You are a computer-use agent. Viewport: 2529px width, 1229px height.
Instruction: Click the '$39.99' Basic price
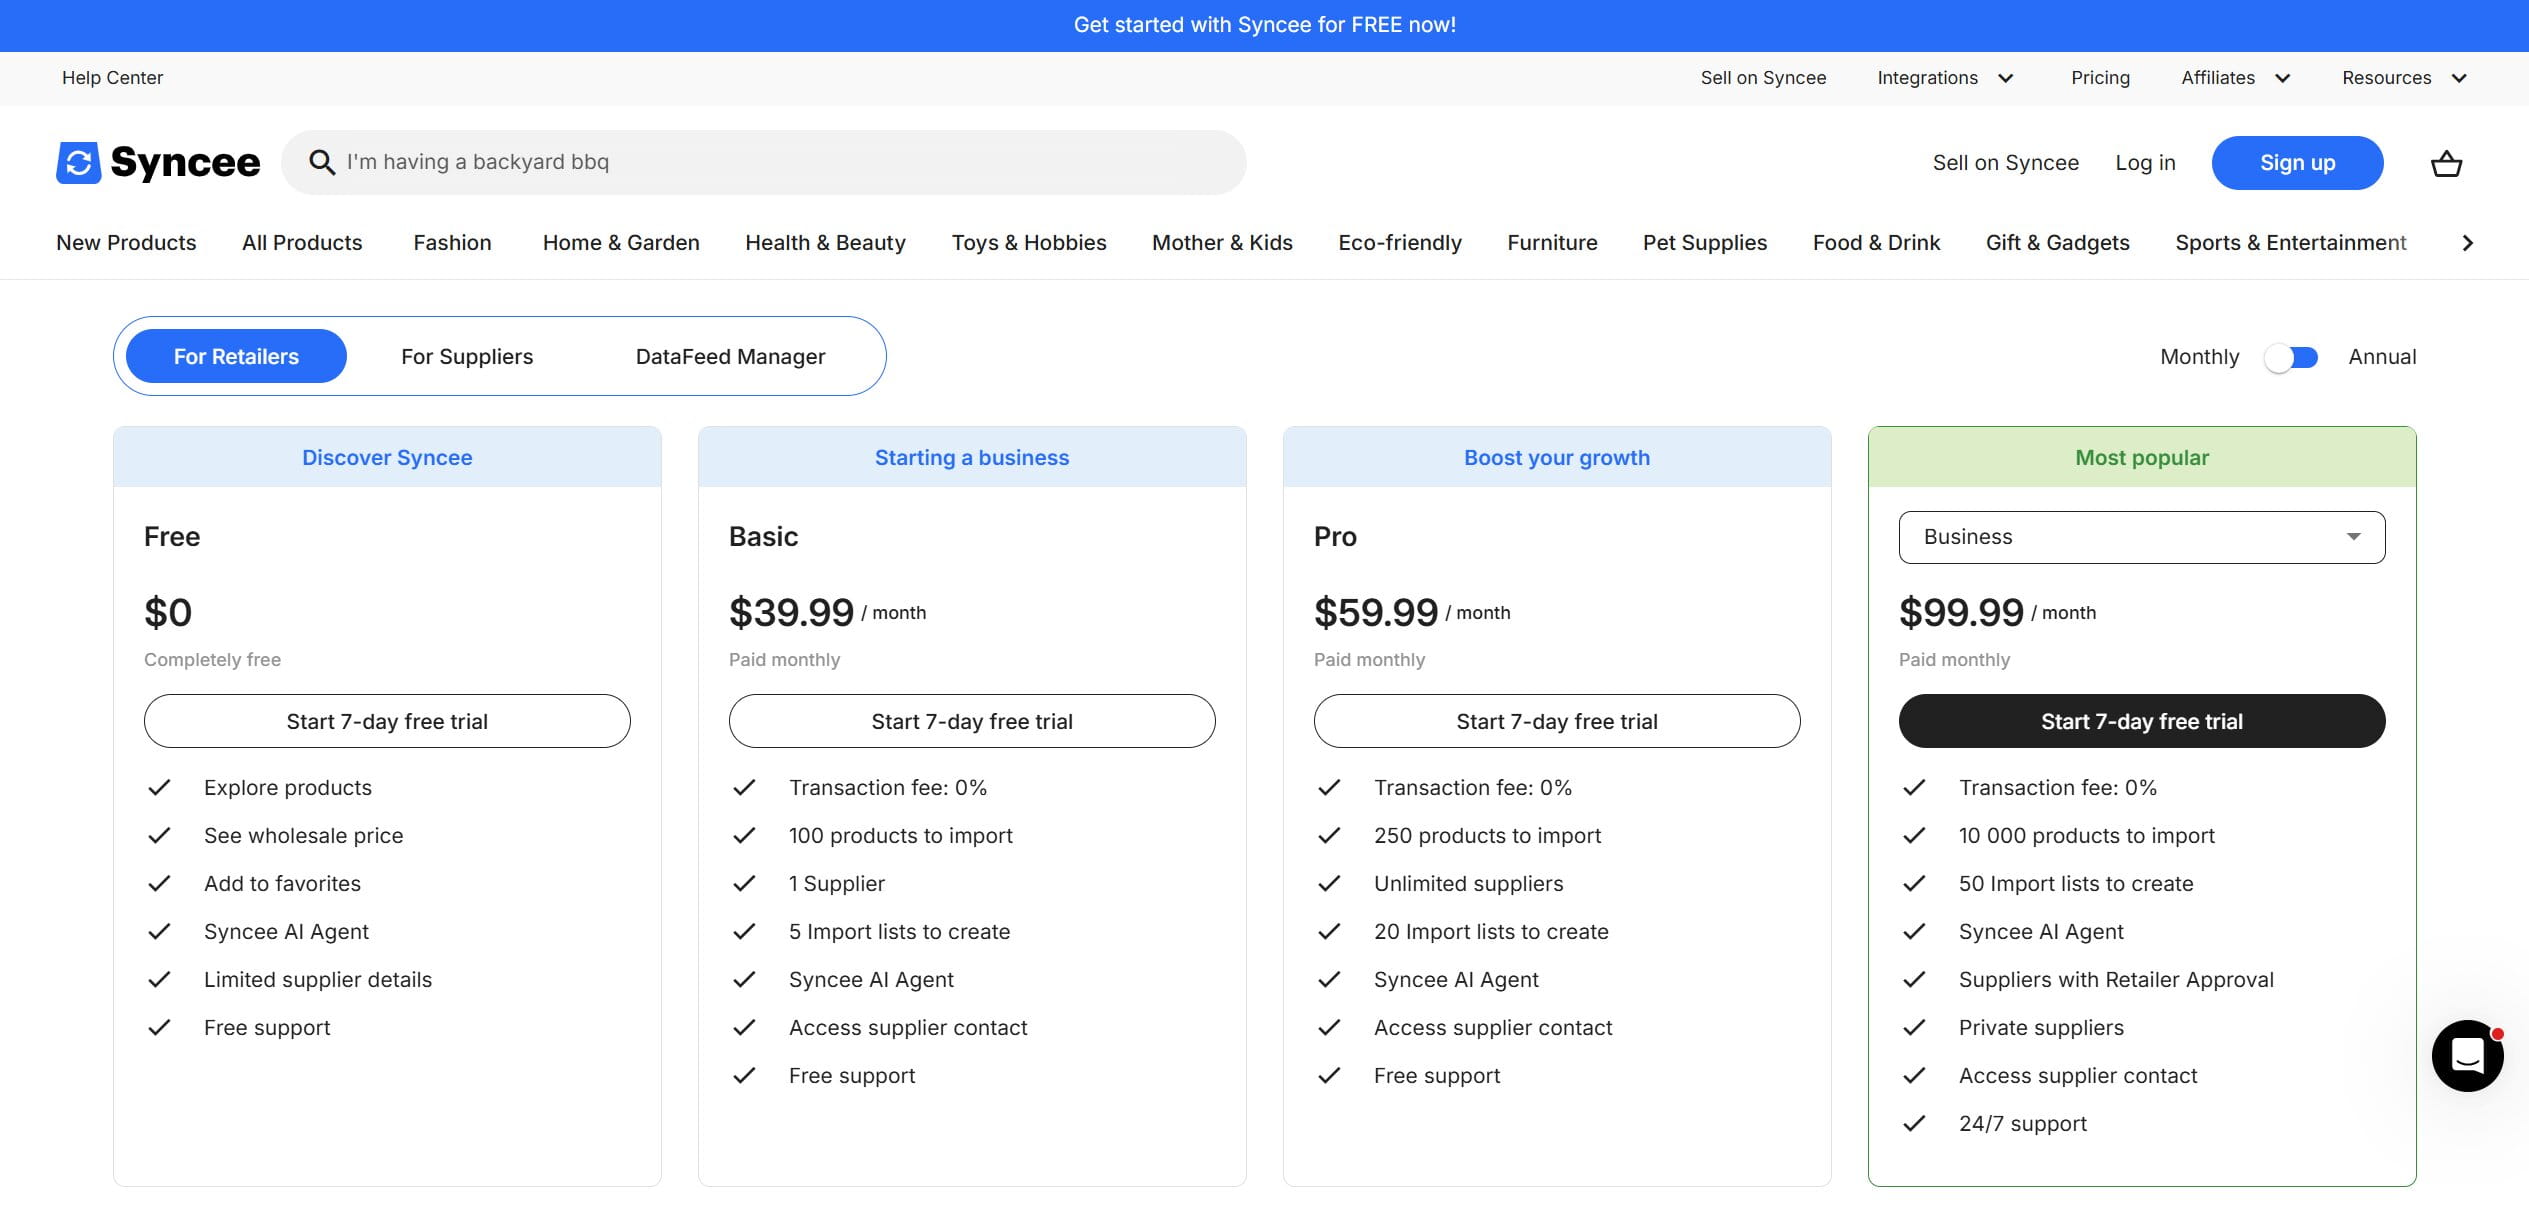pyautogui.click(x=791, y=612)
